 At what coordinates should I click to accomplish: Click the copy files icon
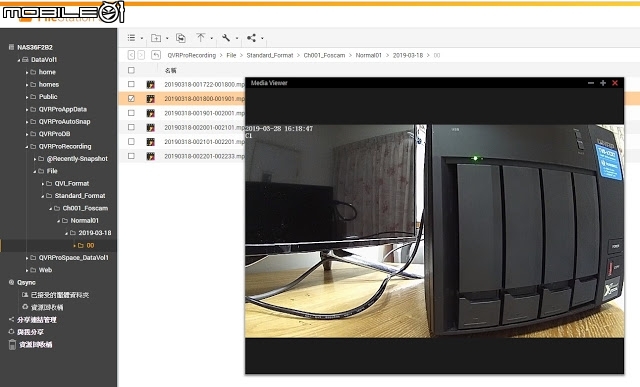point(180,38)
